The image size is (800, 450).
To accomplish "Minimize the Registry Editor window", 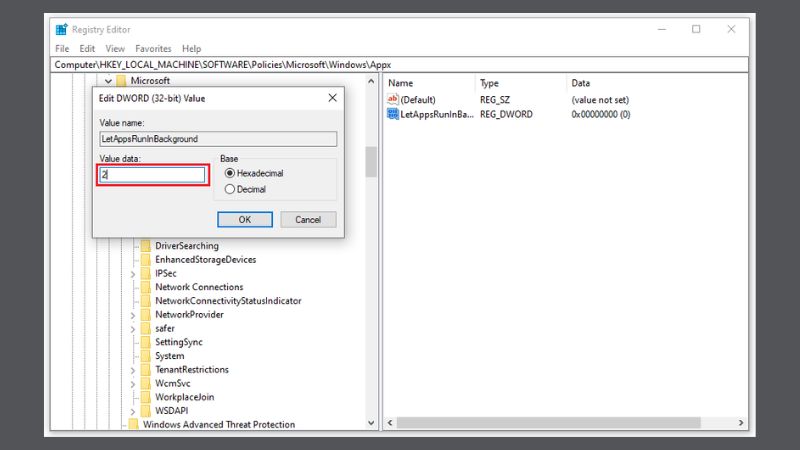I will (662, 29).
